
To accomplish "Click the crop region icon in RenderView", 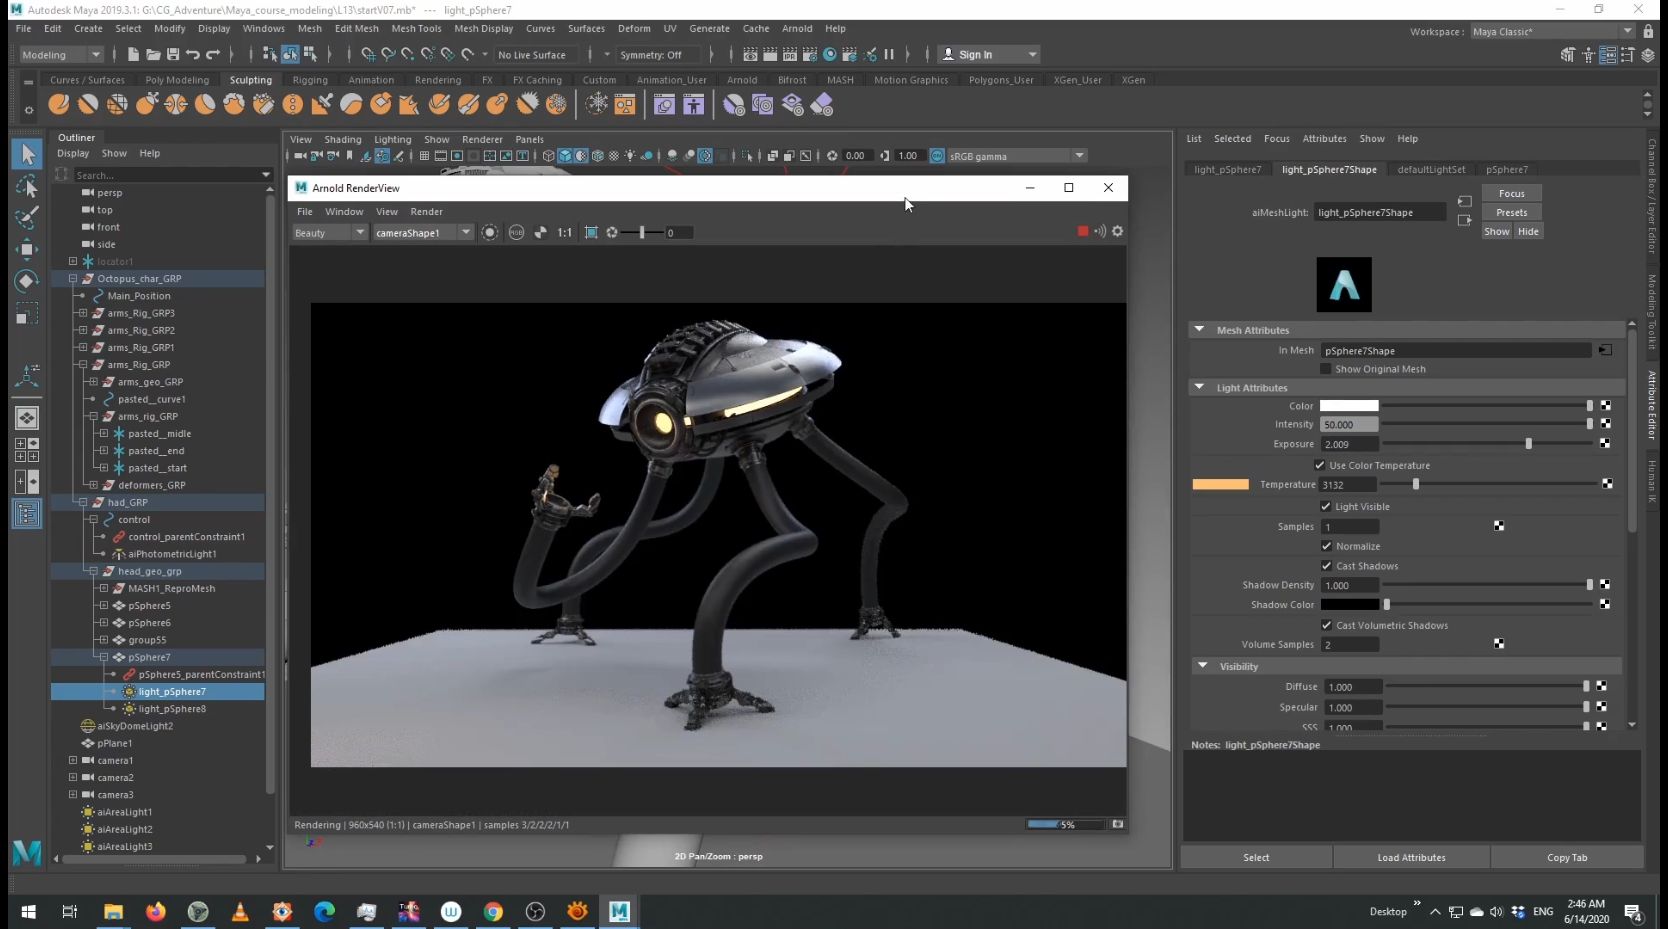I will point(591,233).
